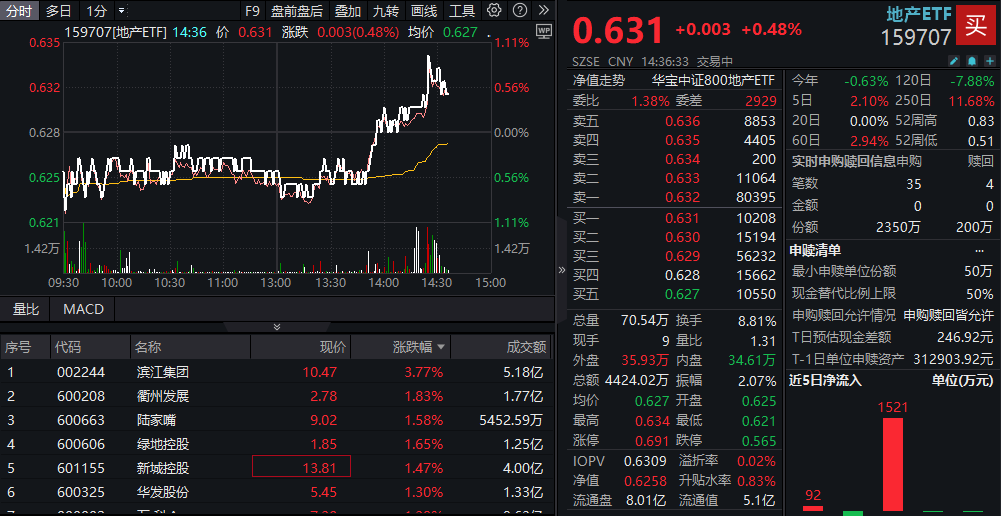Viewport: 1002px width, 516px height.
Task: Collapse the panel using the double chevron
Action: (x=277, y=327)
